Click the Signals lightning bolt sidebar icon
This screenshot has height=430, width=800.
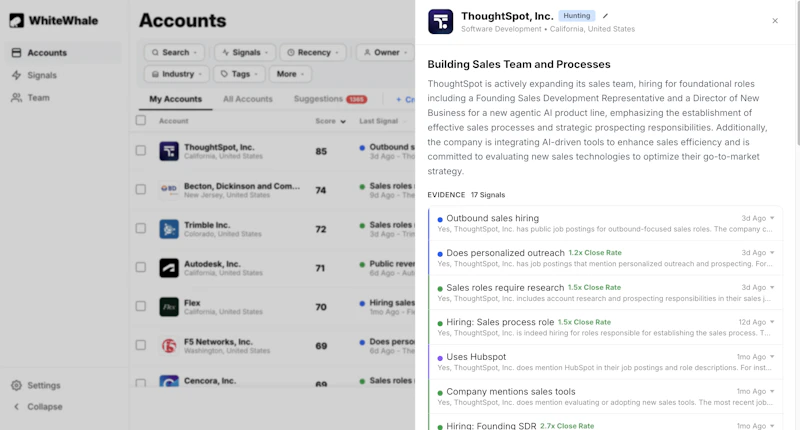16,75
